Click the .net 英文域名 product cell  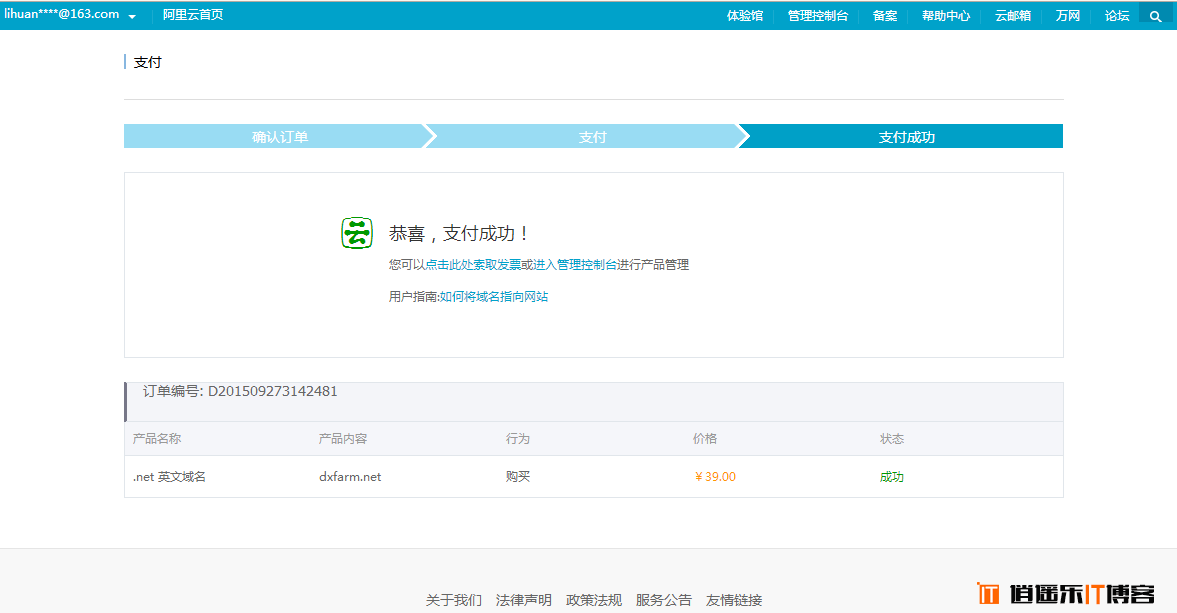coord(170,477)
